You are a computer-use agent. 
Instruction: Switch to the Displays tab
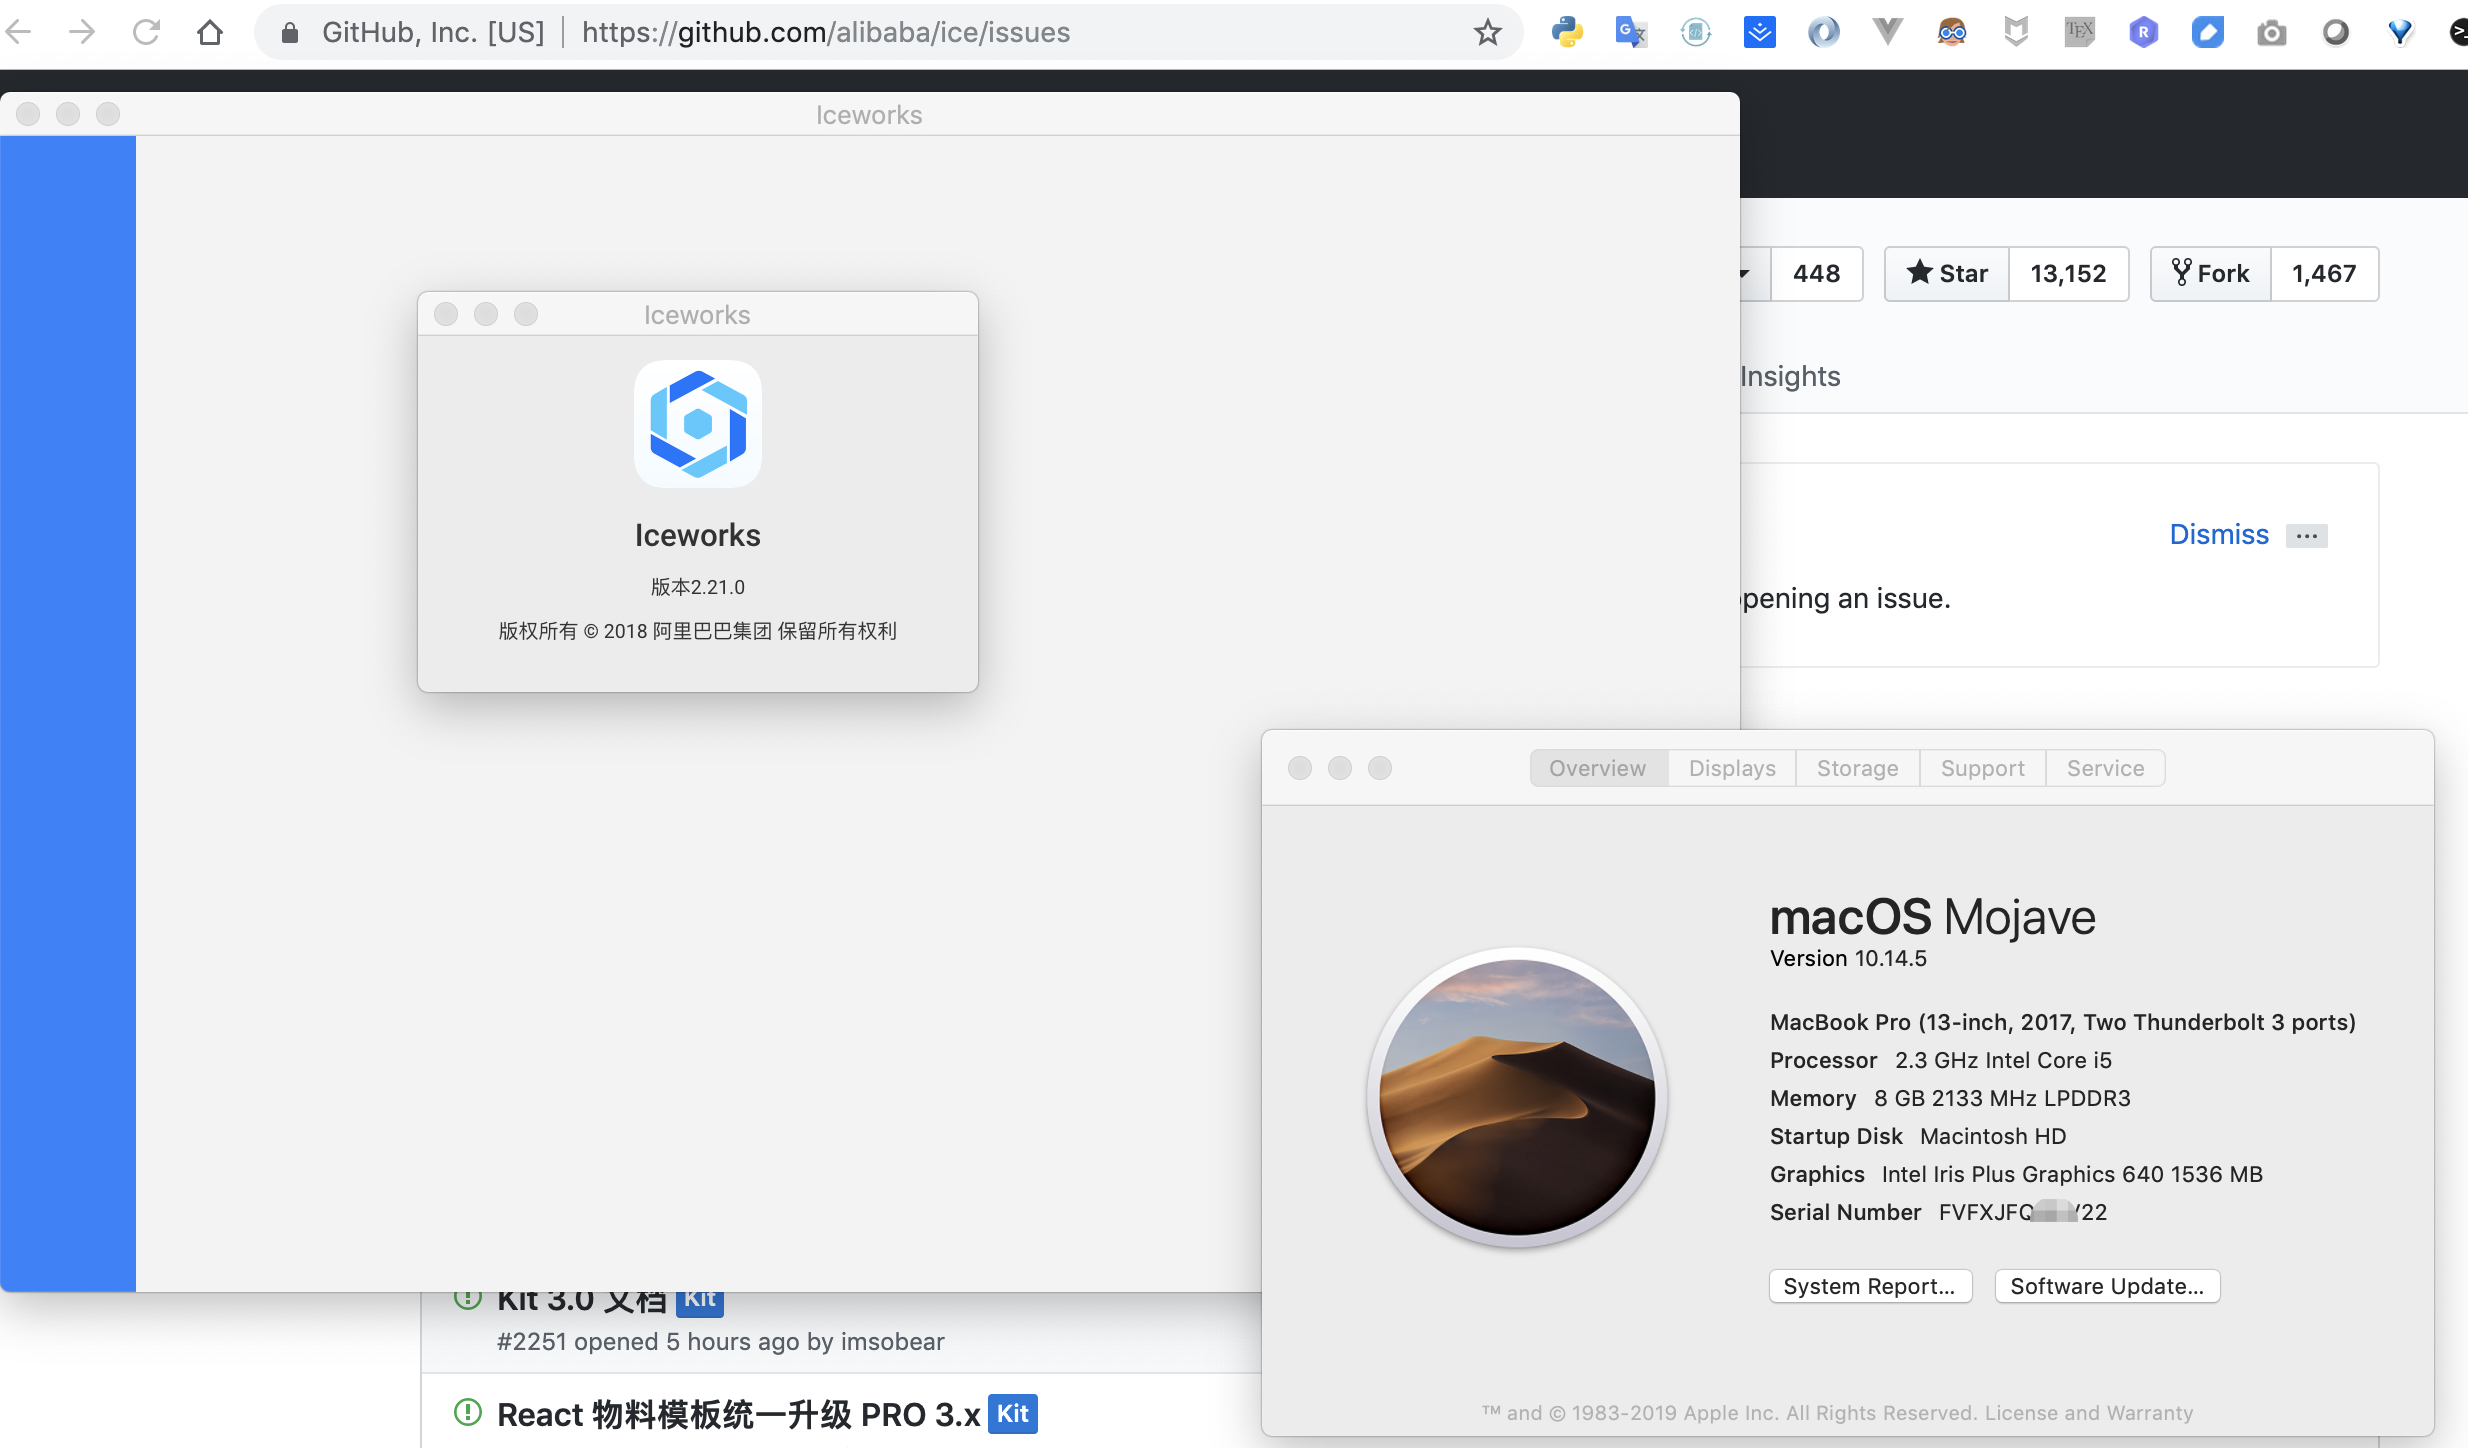point(1732,768)
